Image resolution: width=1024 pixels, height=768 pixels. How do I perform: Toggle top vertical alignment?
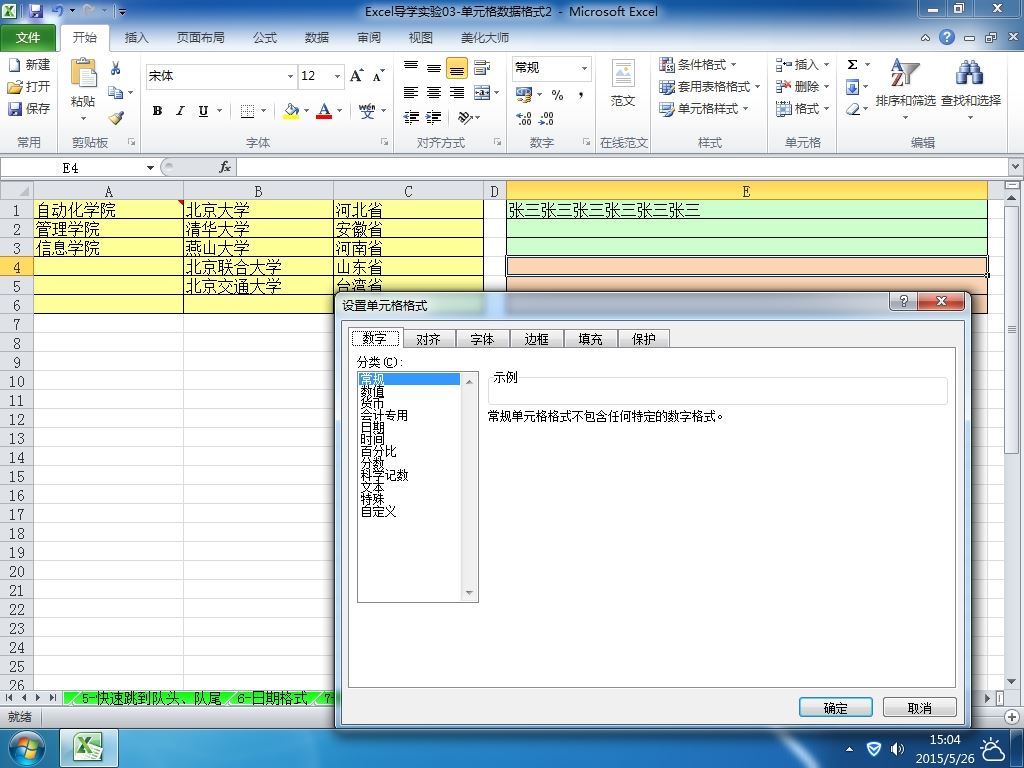tap(411, 67)
